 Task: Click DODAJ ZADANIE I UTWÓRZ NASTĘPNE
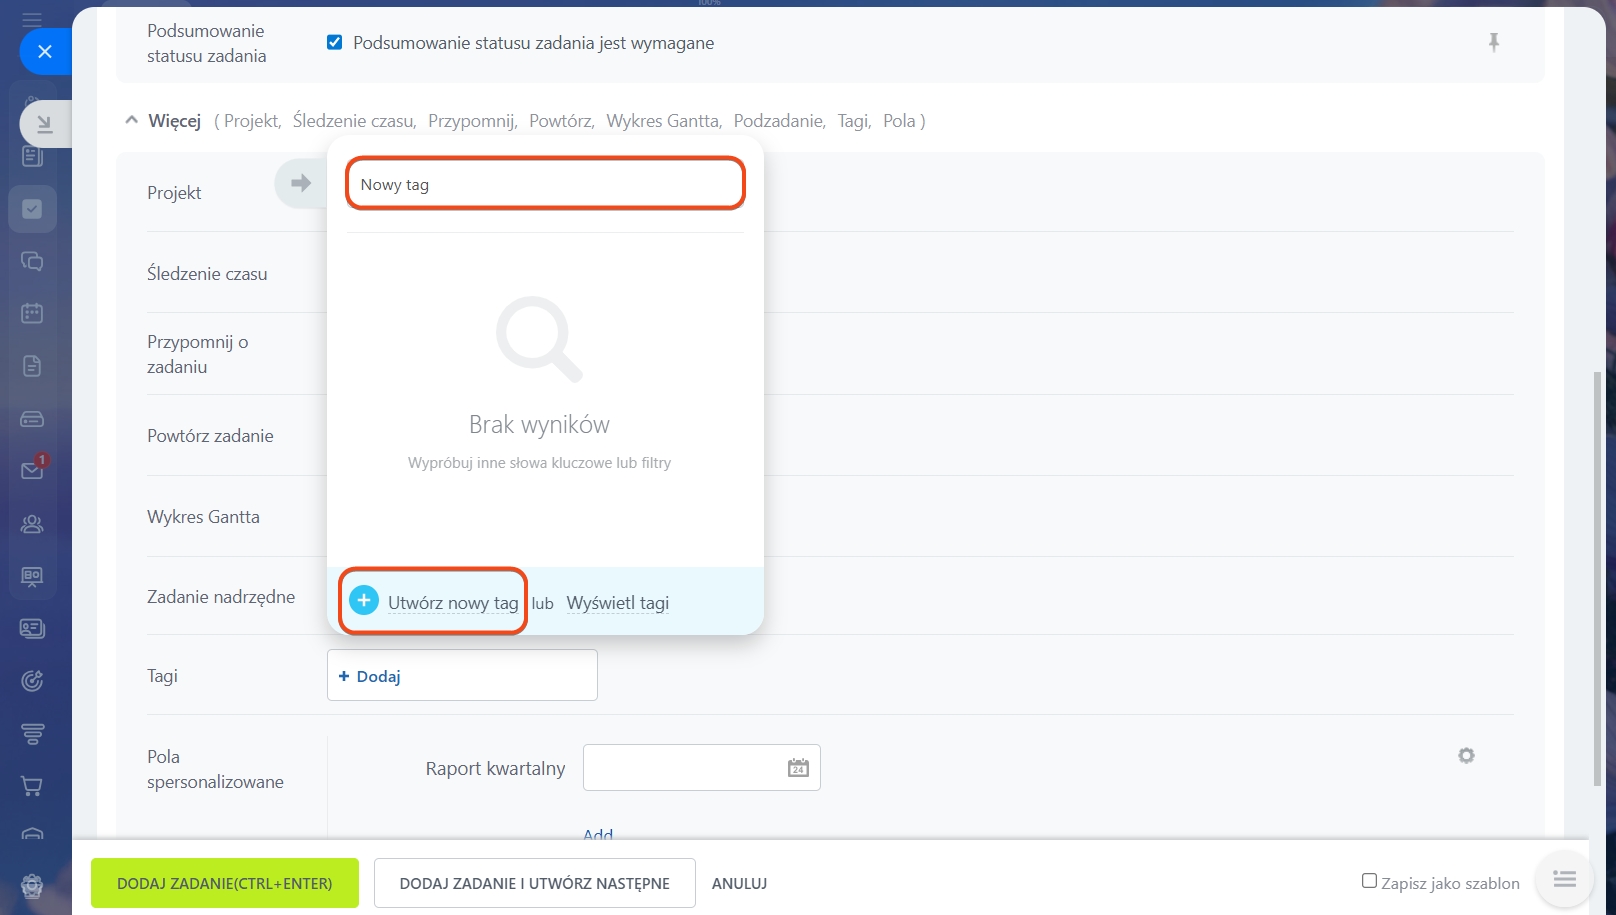click(535, 883)
